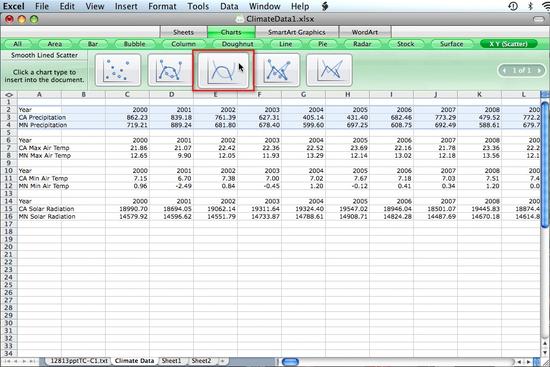The image size is (550, 367).
Task: Filter charts by Pie type
Action: [x=322, y=44]
